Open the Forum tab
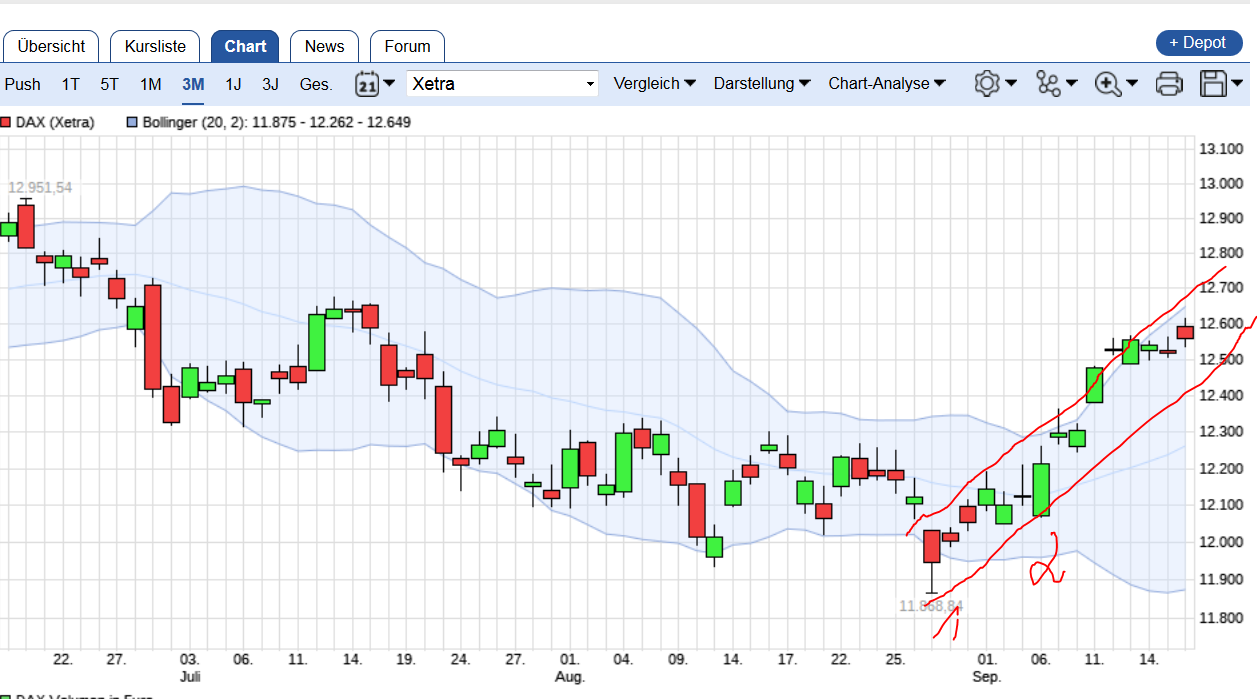Screen dimensions: 1257x699 407,46
